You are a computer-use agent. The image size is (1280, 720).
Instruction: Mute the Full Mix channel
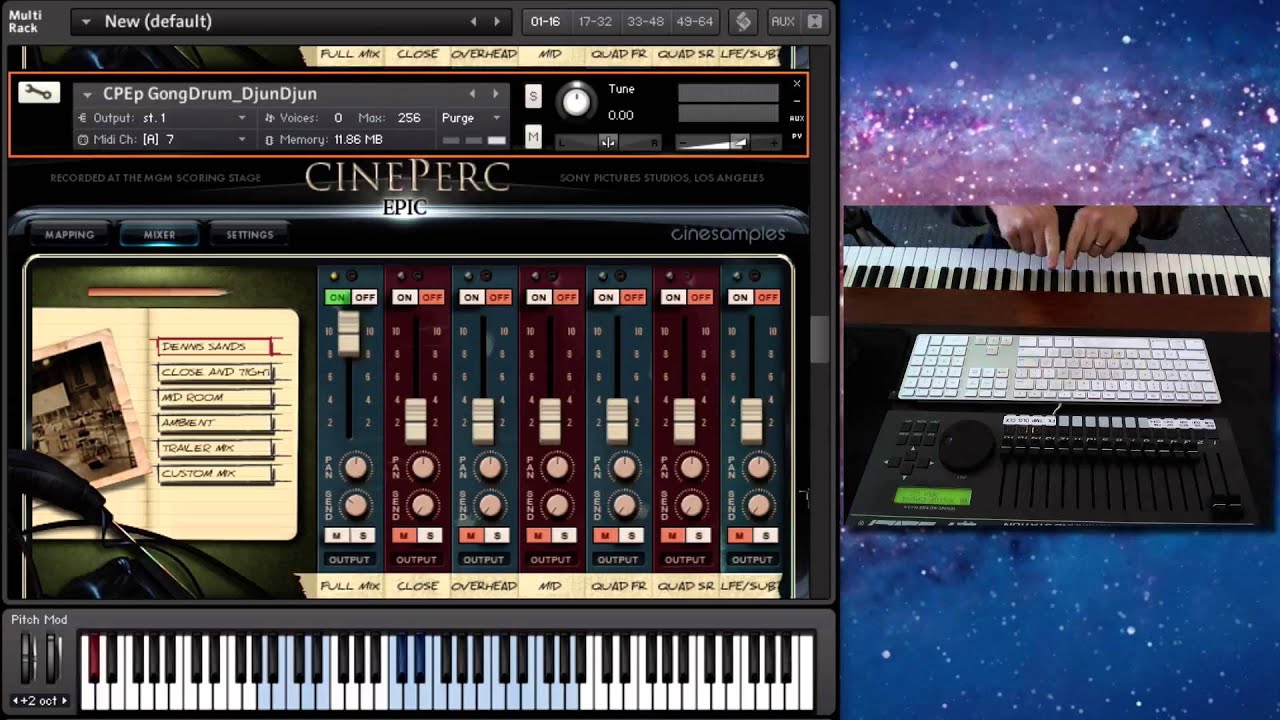tap(336, 536)
